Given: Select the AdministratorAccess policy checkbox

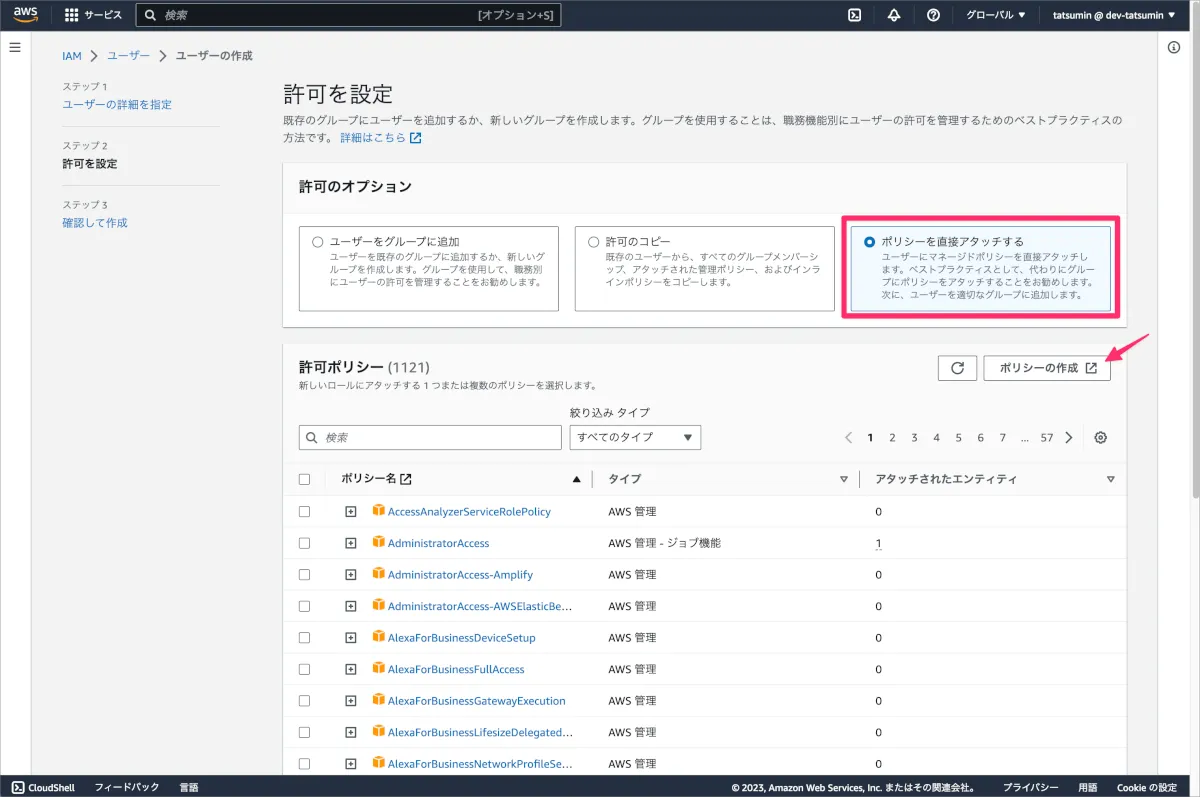Looking at the screenshot, I should coord(305,543).
